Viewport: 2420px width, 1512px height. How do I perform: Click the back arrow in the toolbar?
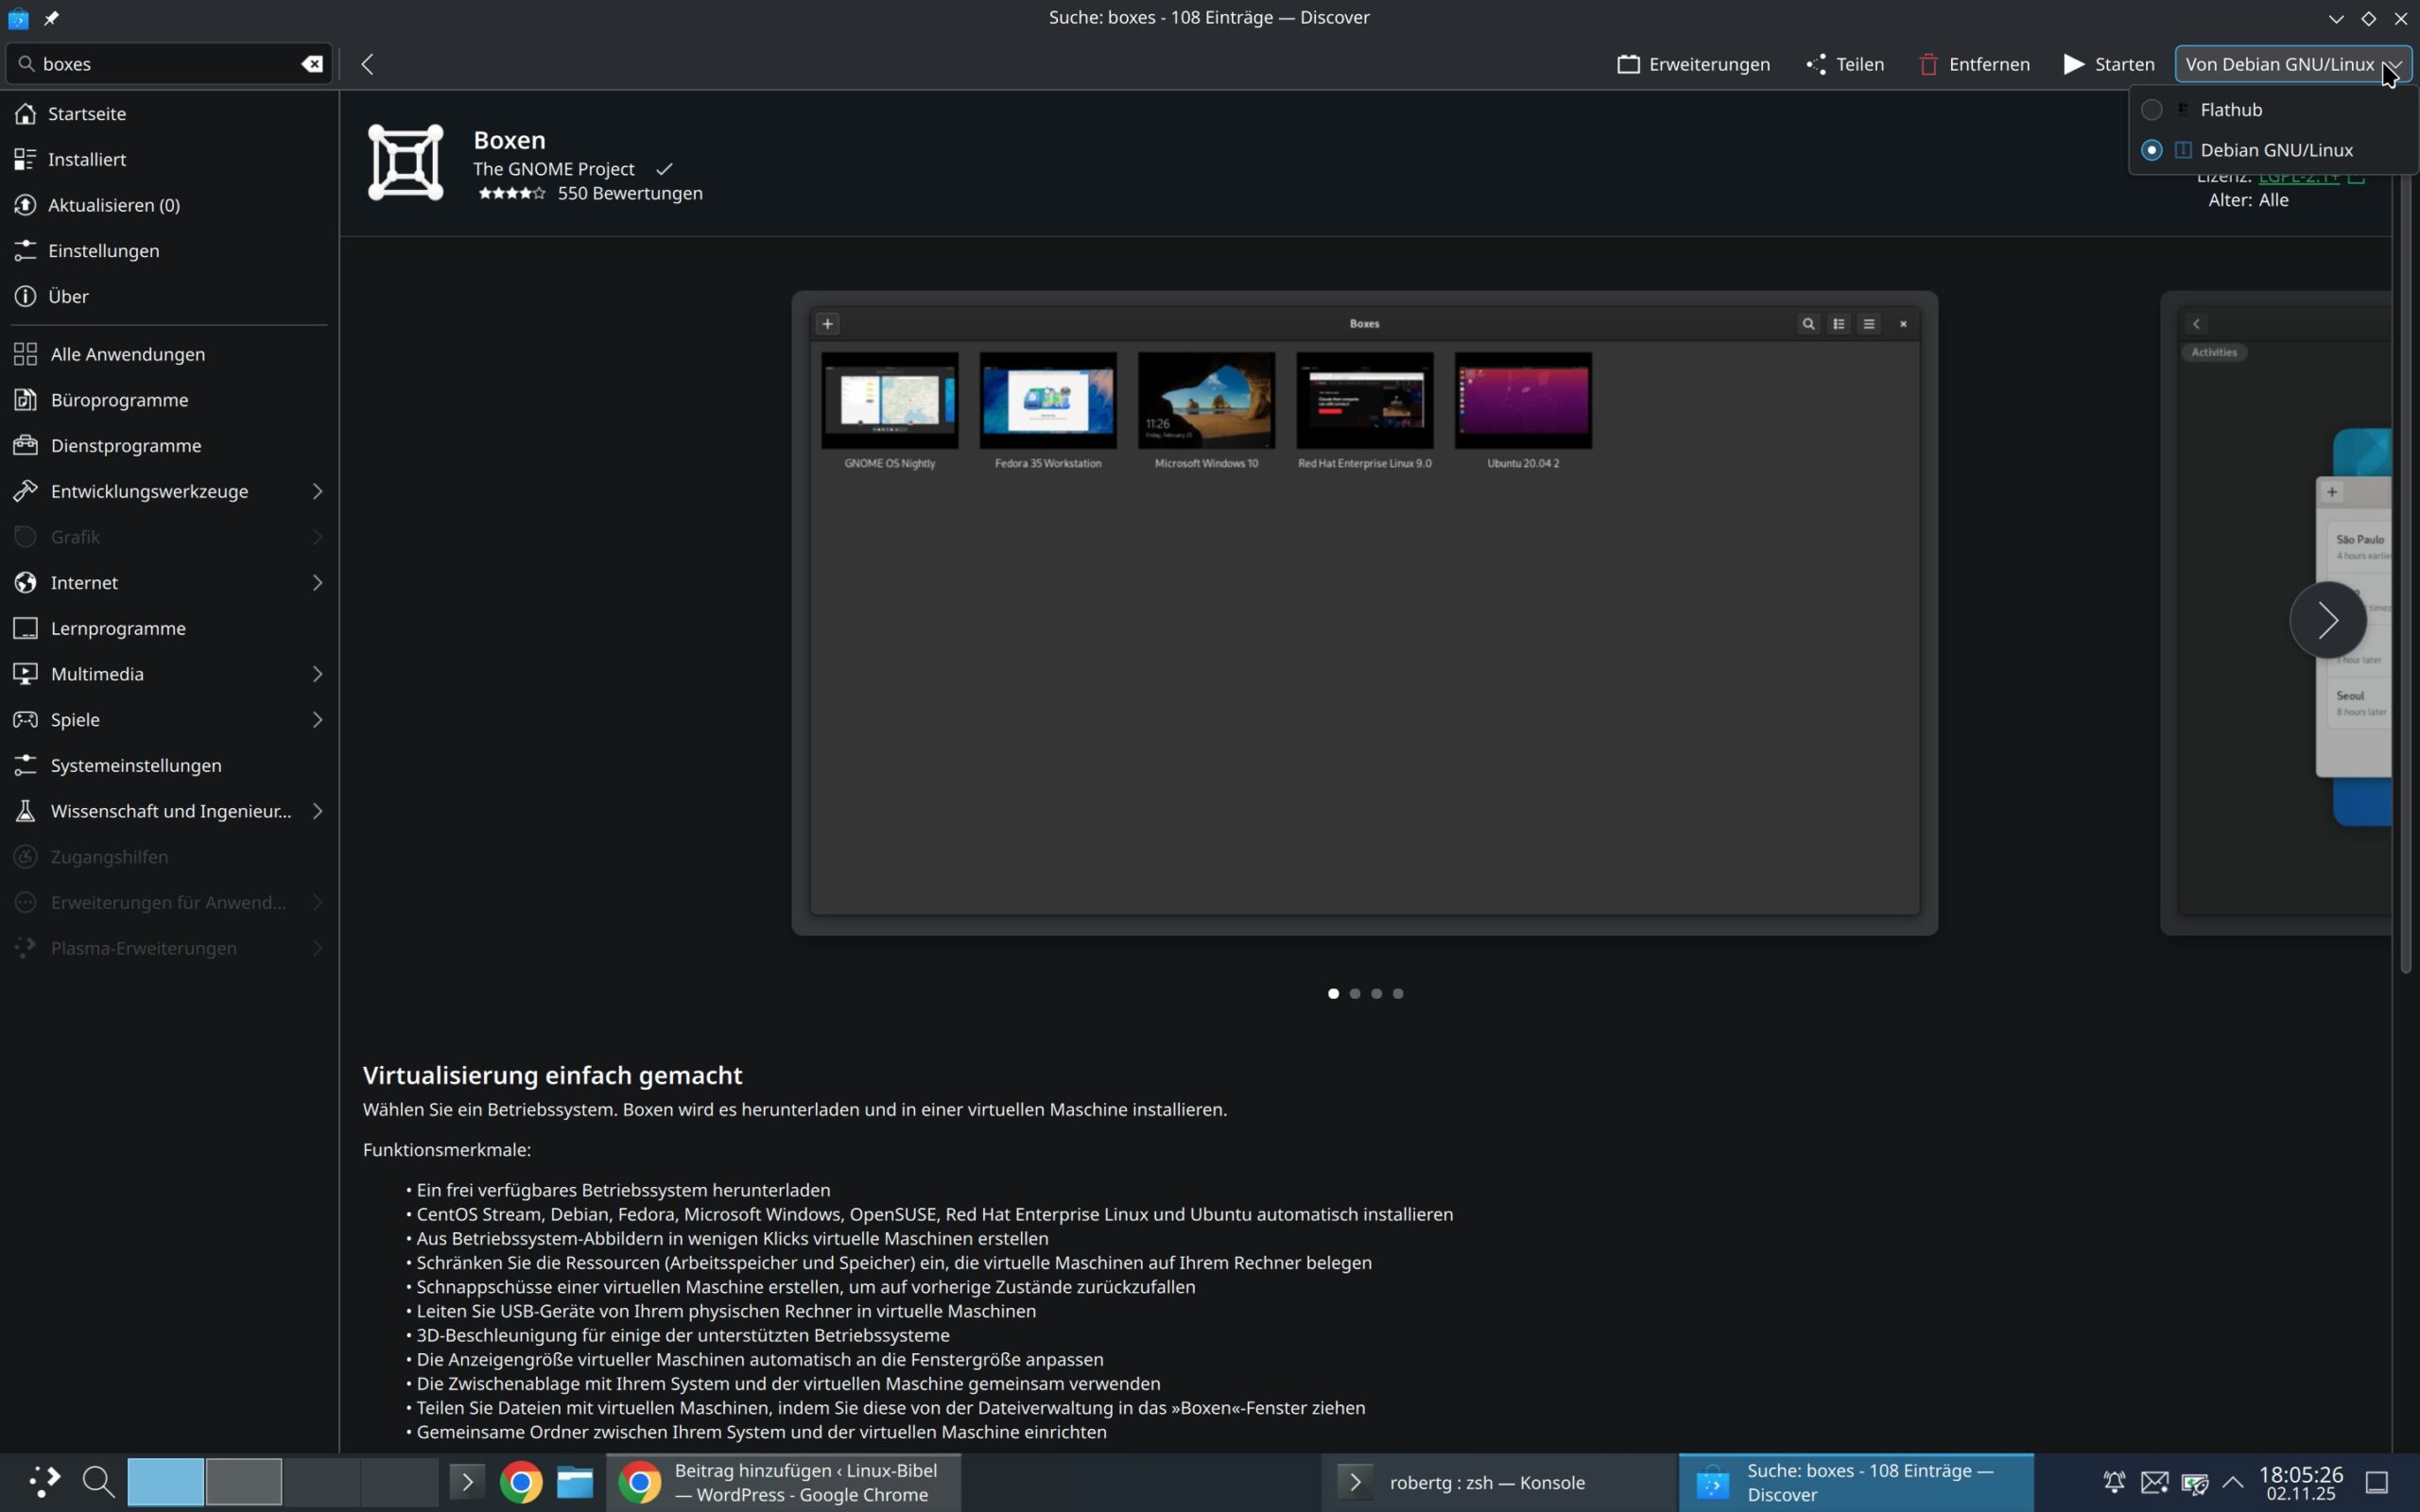[367, 64]
